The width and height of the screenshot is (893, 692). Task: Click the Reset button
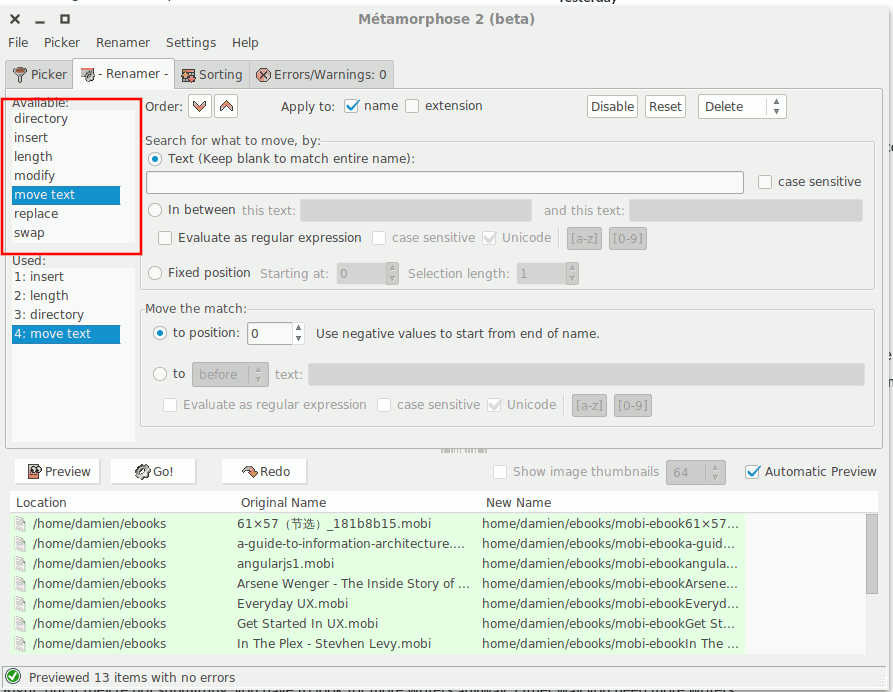pos(665,106)
